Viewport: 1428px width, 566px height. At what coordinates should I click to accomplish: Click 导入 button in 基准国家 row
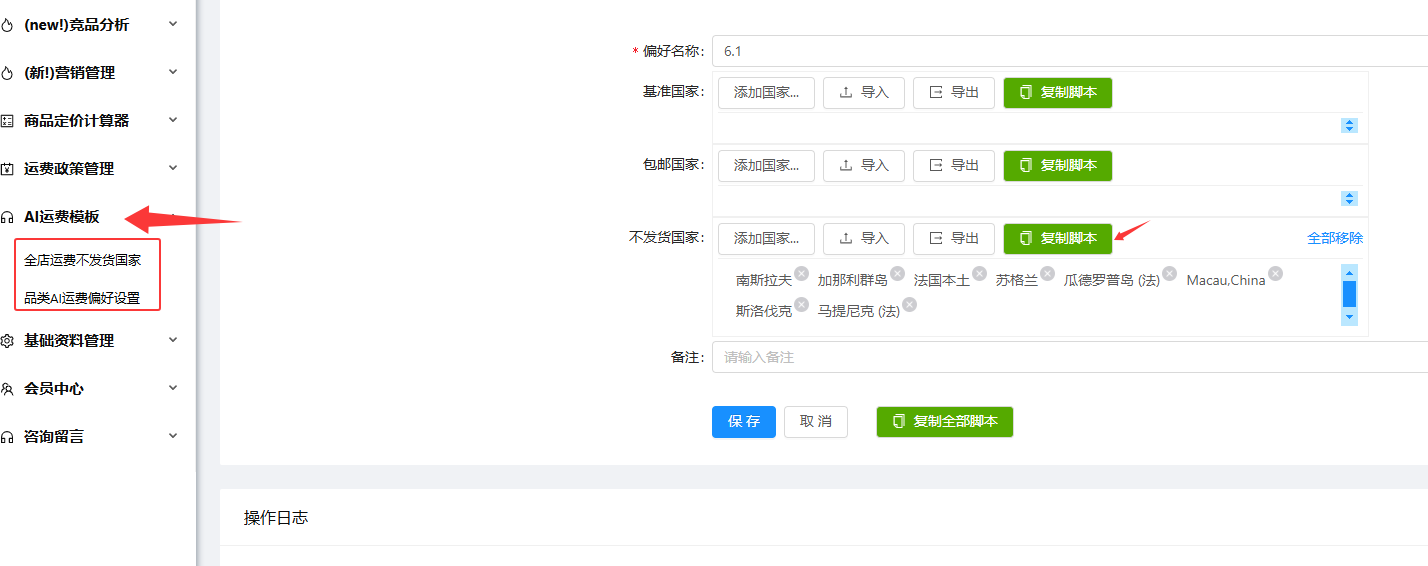pyautogui.click(x=864, y=93)
